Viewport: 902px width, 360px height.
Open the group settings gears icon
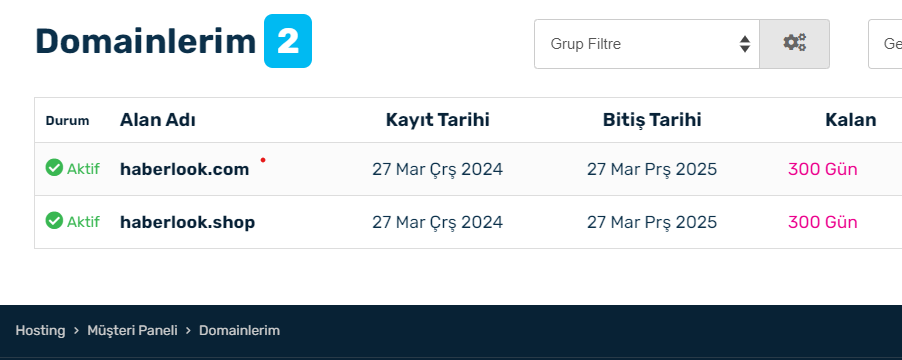tap(794, 44)
